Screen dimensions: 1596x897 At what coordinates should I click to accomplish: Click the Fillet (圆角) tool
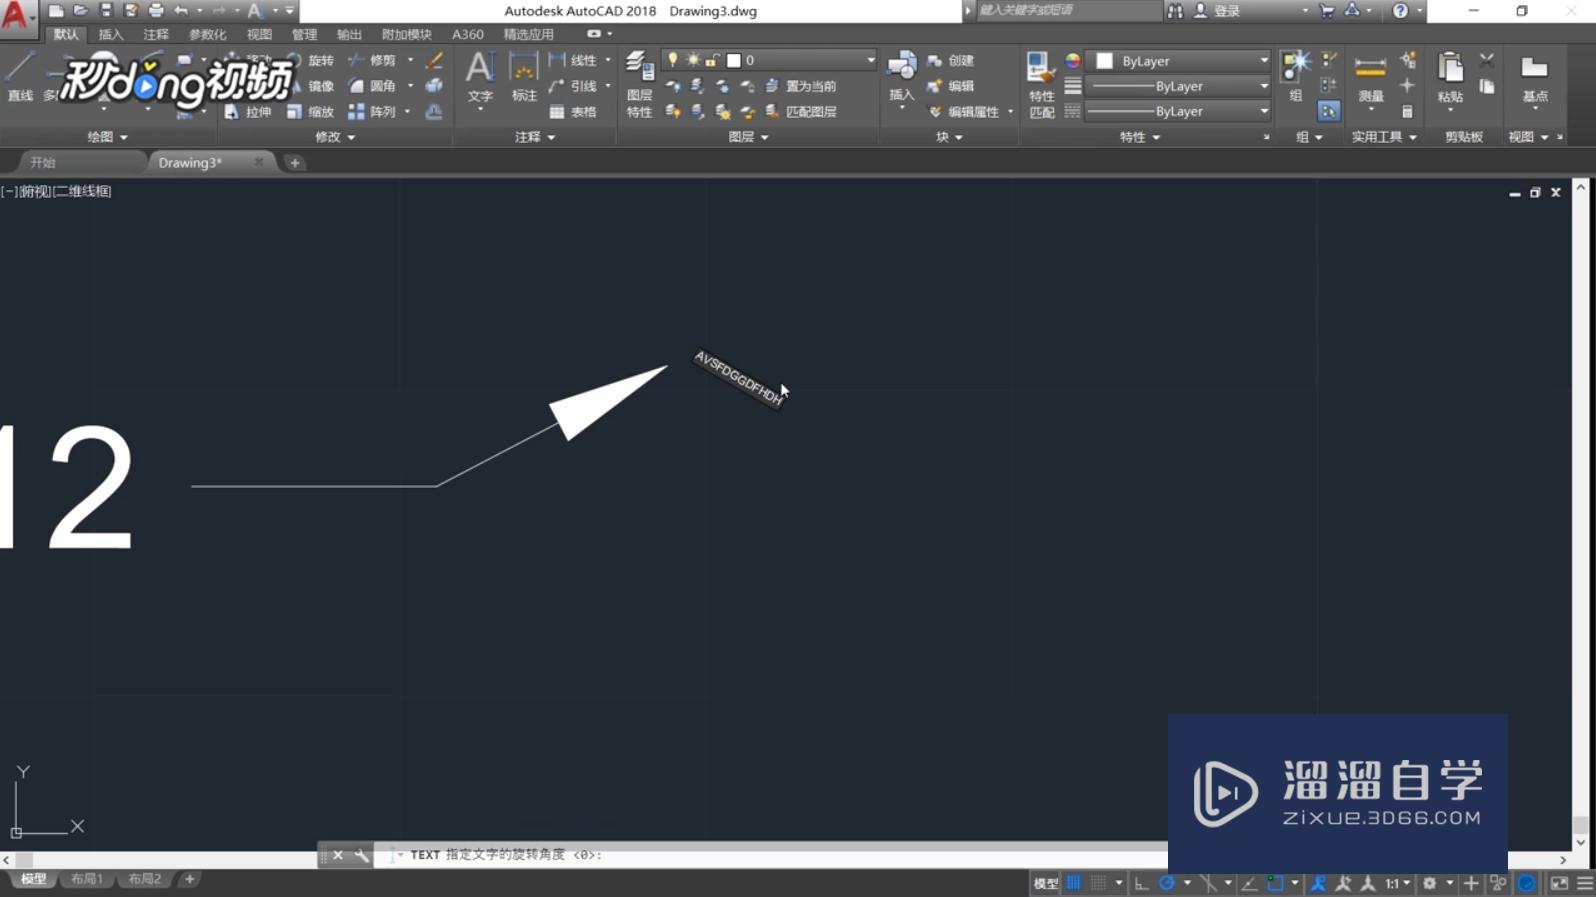coord(372,86)
